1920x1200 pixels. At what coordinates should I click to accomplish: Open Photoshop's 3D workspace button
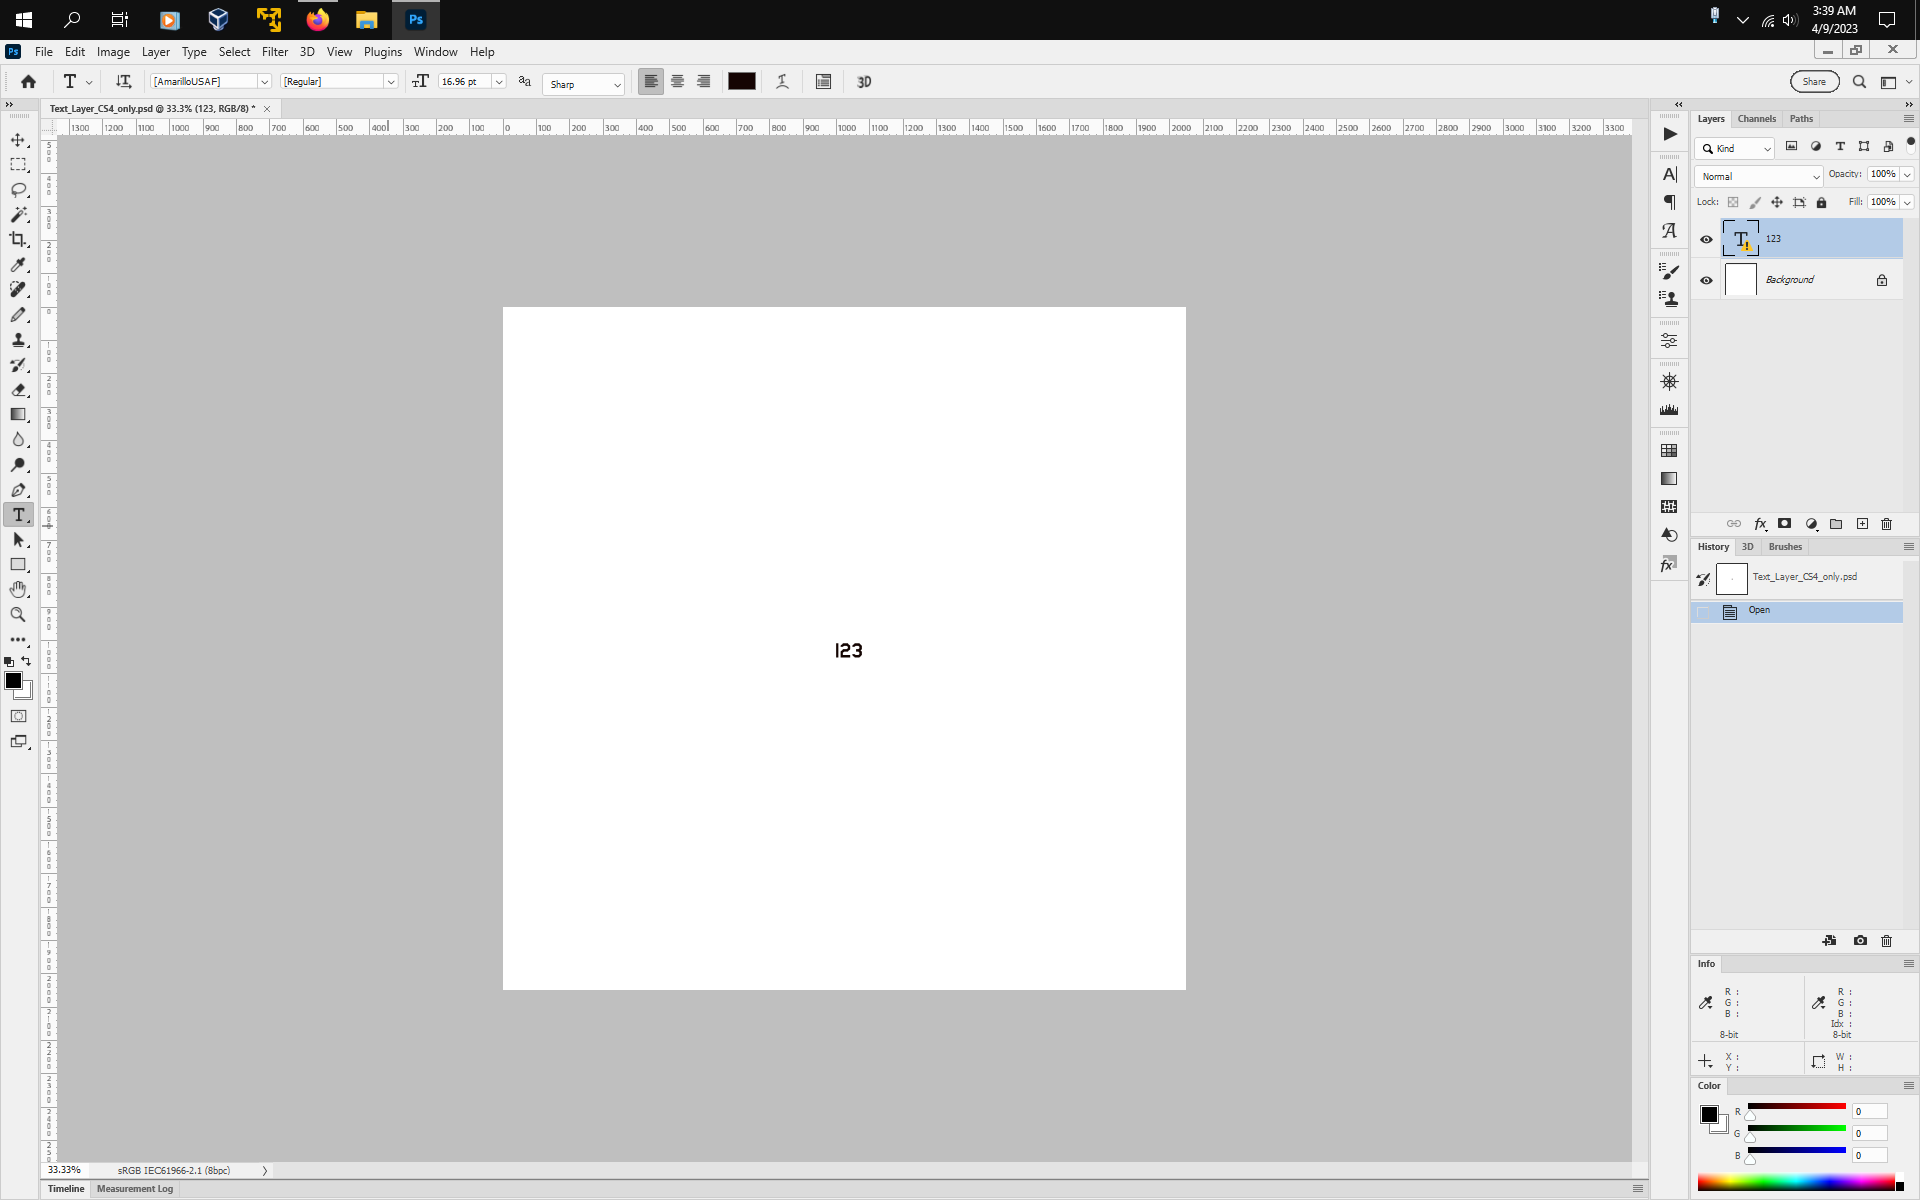[864, 82]
